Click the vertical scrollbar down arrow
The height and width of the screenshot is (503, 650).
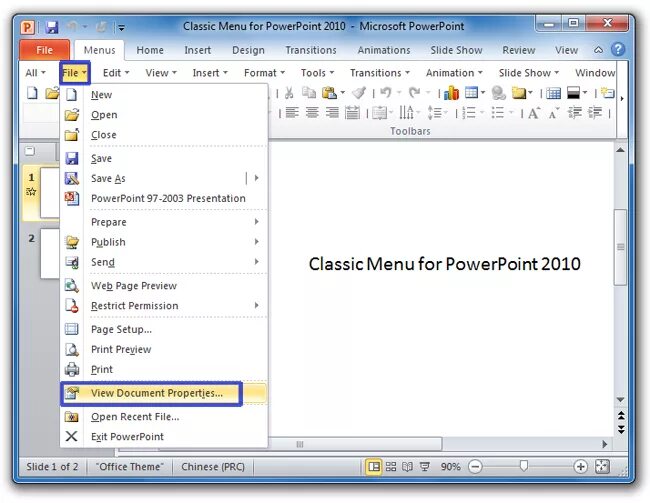tap(620, 400)
